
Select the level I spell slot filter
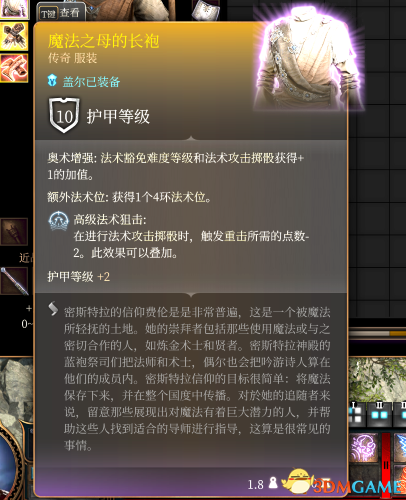(x=356, y=414)
